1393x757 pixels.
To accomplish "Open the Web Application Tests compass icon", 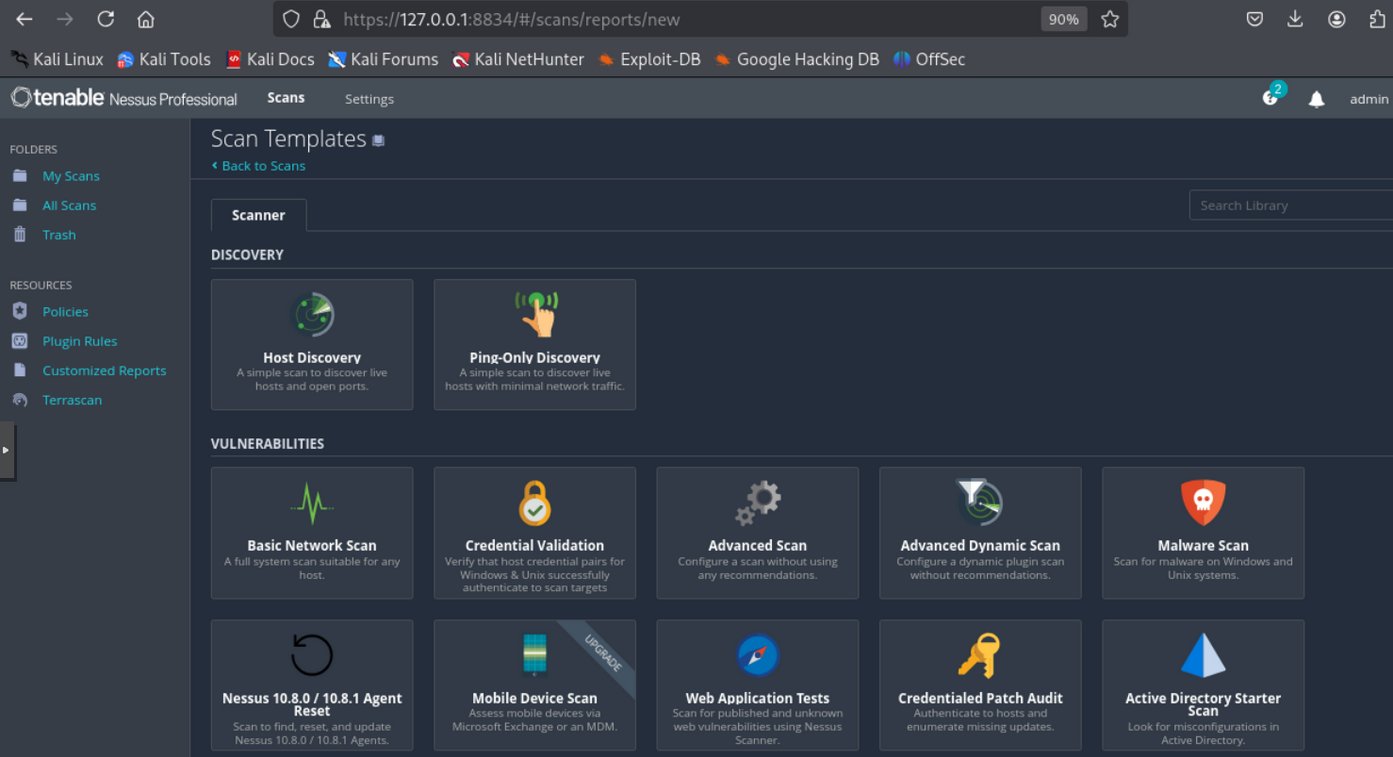I will point(758,656).
